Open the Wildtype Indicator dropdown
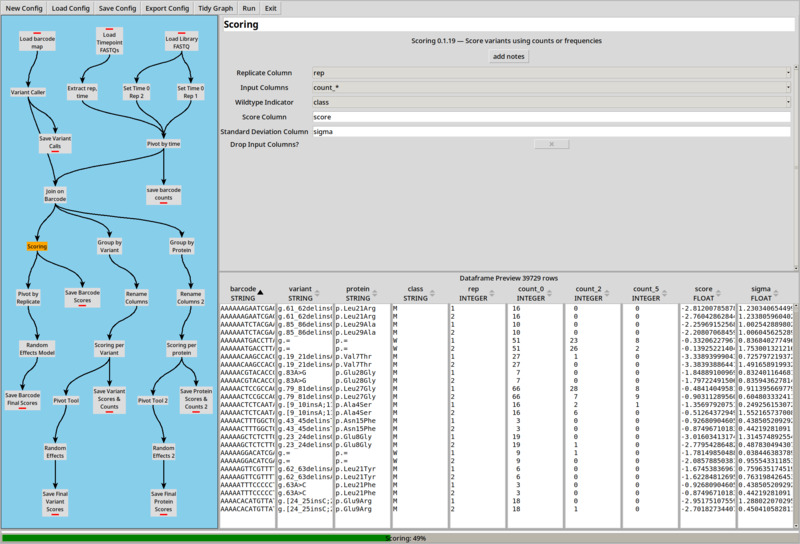This screenshot has height=544, width=800. [552, 103]
